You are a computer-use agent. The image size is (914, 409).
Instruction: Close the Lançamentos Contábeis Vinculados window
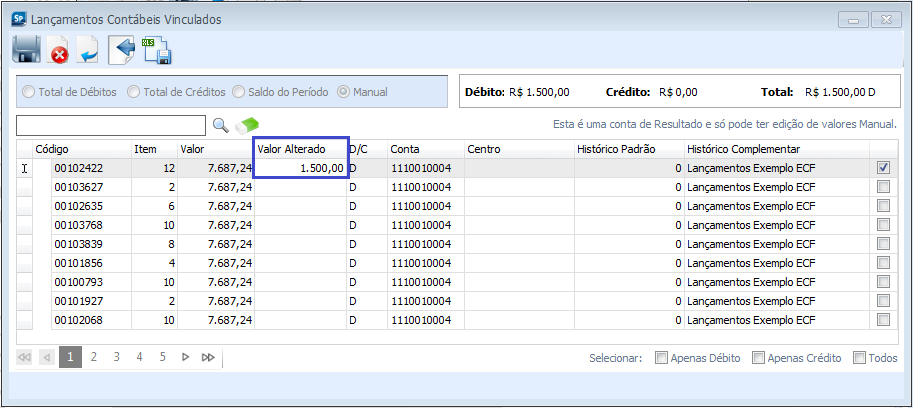pos(887,20)
